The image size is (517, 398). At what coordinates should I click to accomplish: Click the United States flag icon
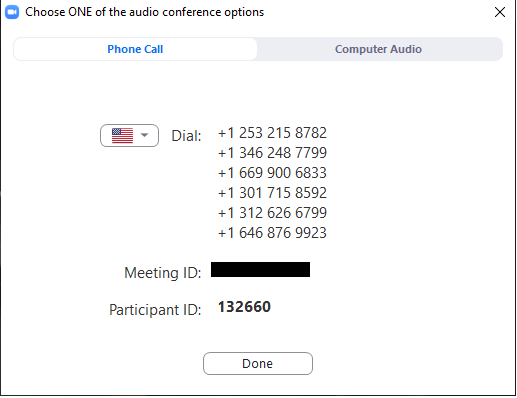click(122, 135)
